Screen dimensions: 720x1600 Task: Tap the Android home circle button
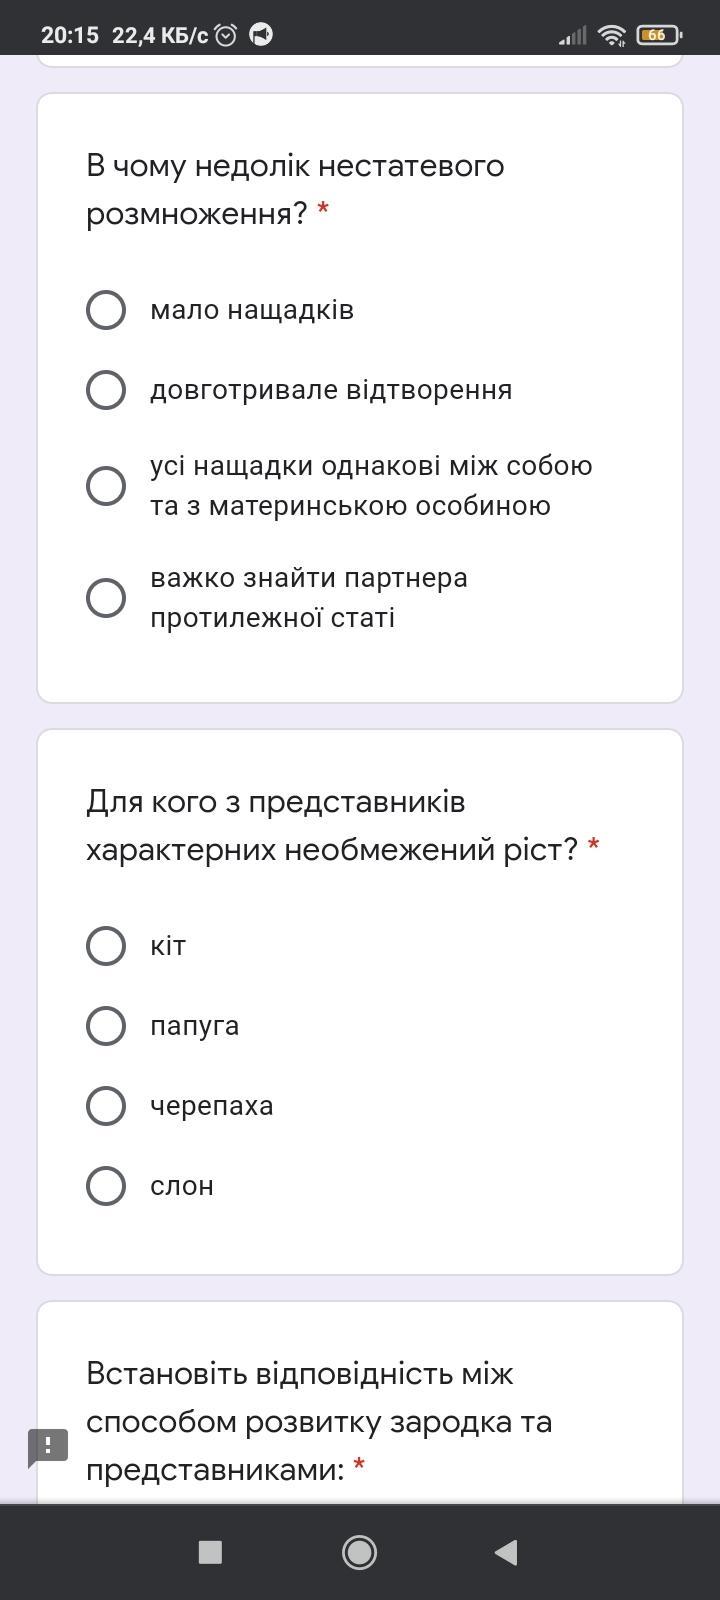(360, 1552)
